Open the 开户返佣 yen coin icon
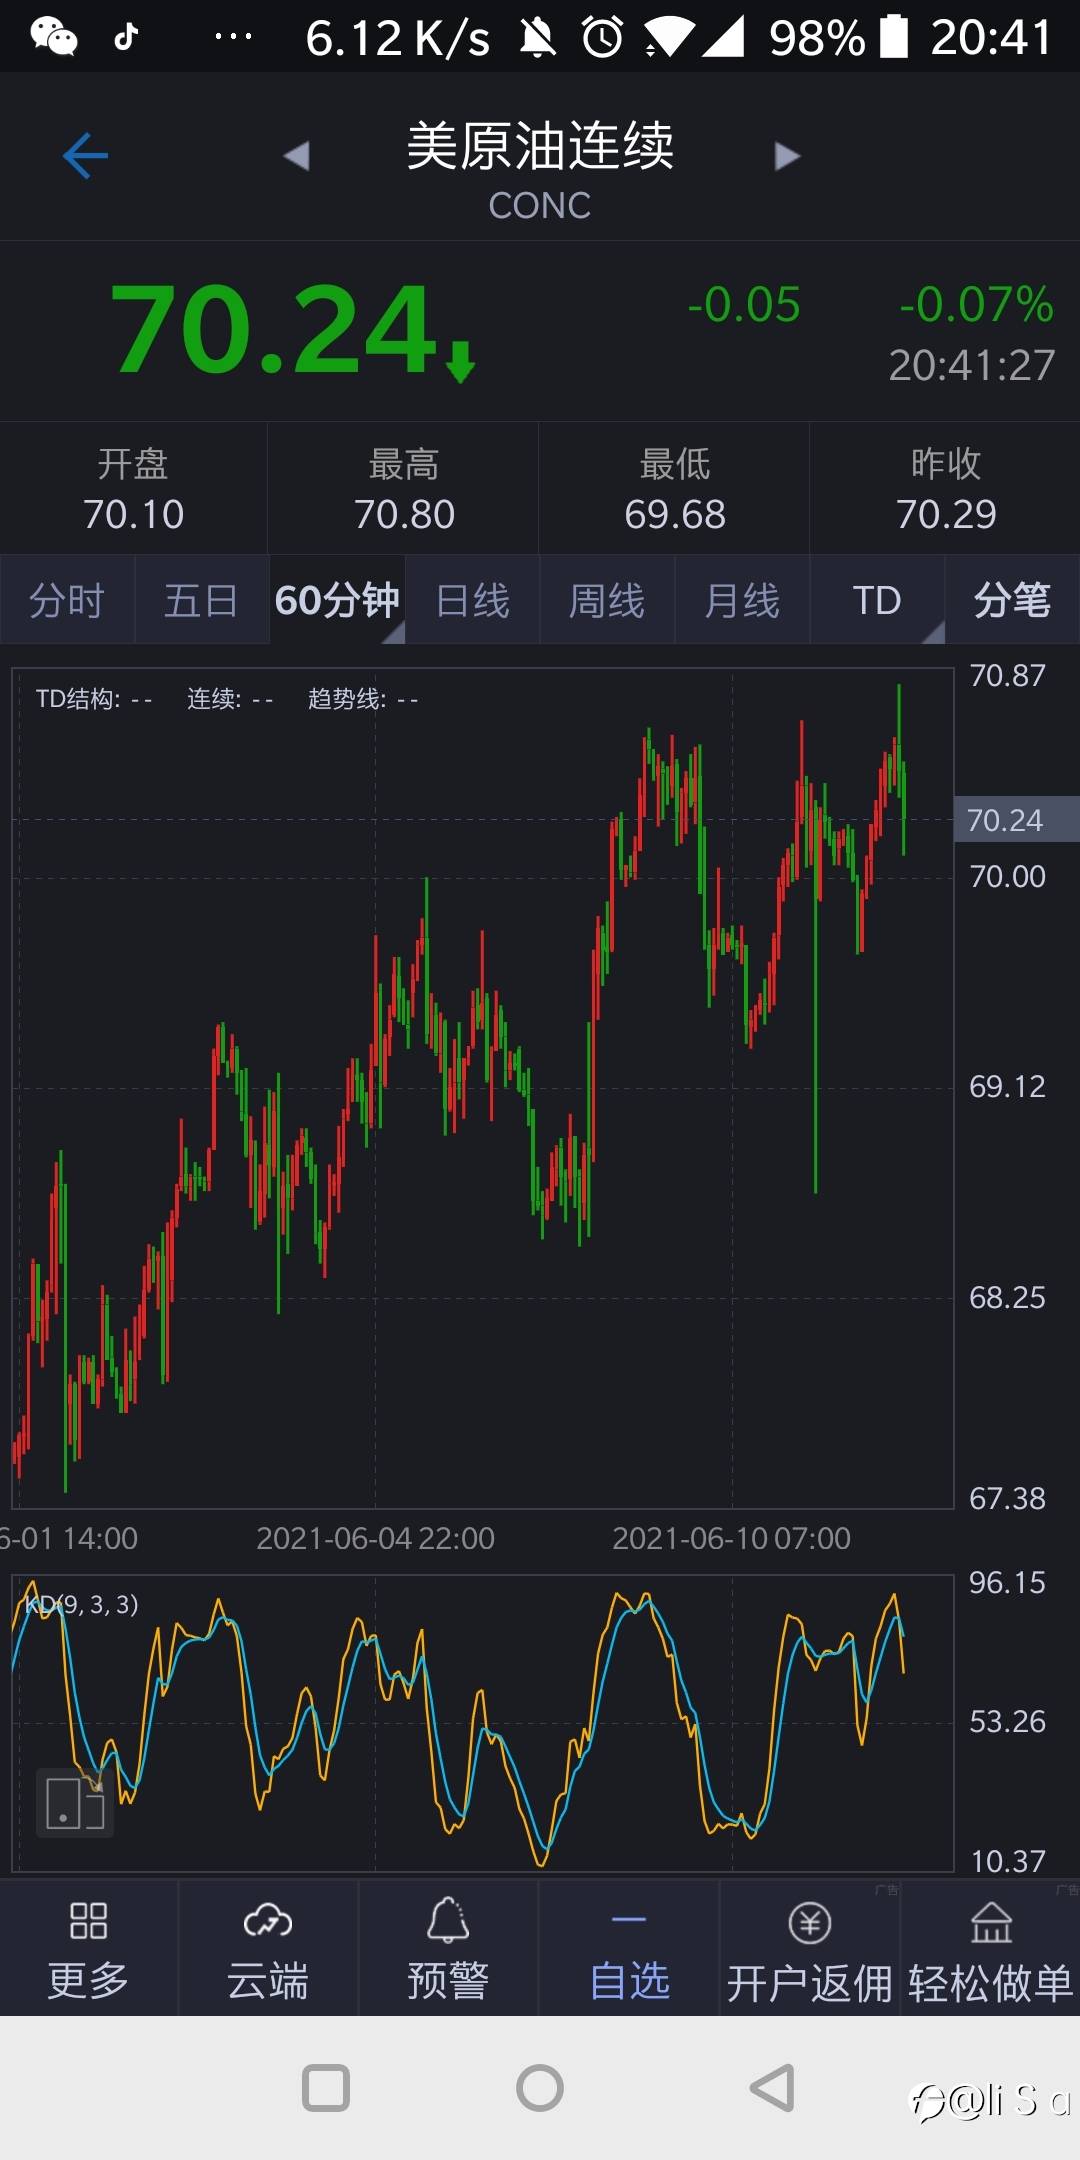The height and width of the screenshot is (2160, 1080). tap(810, 1922)
